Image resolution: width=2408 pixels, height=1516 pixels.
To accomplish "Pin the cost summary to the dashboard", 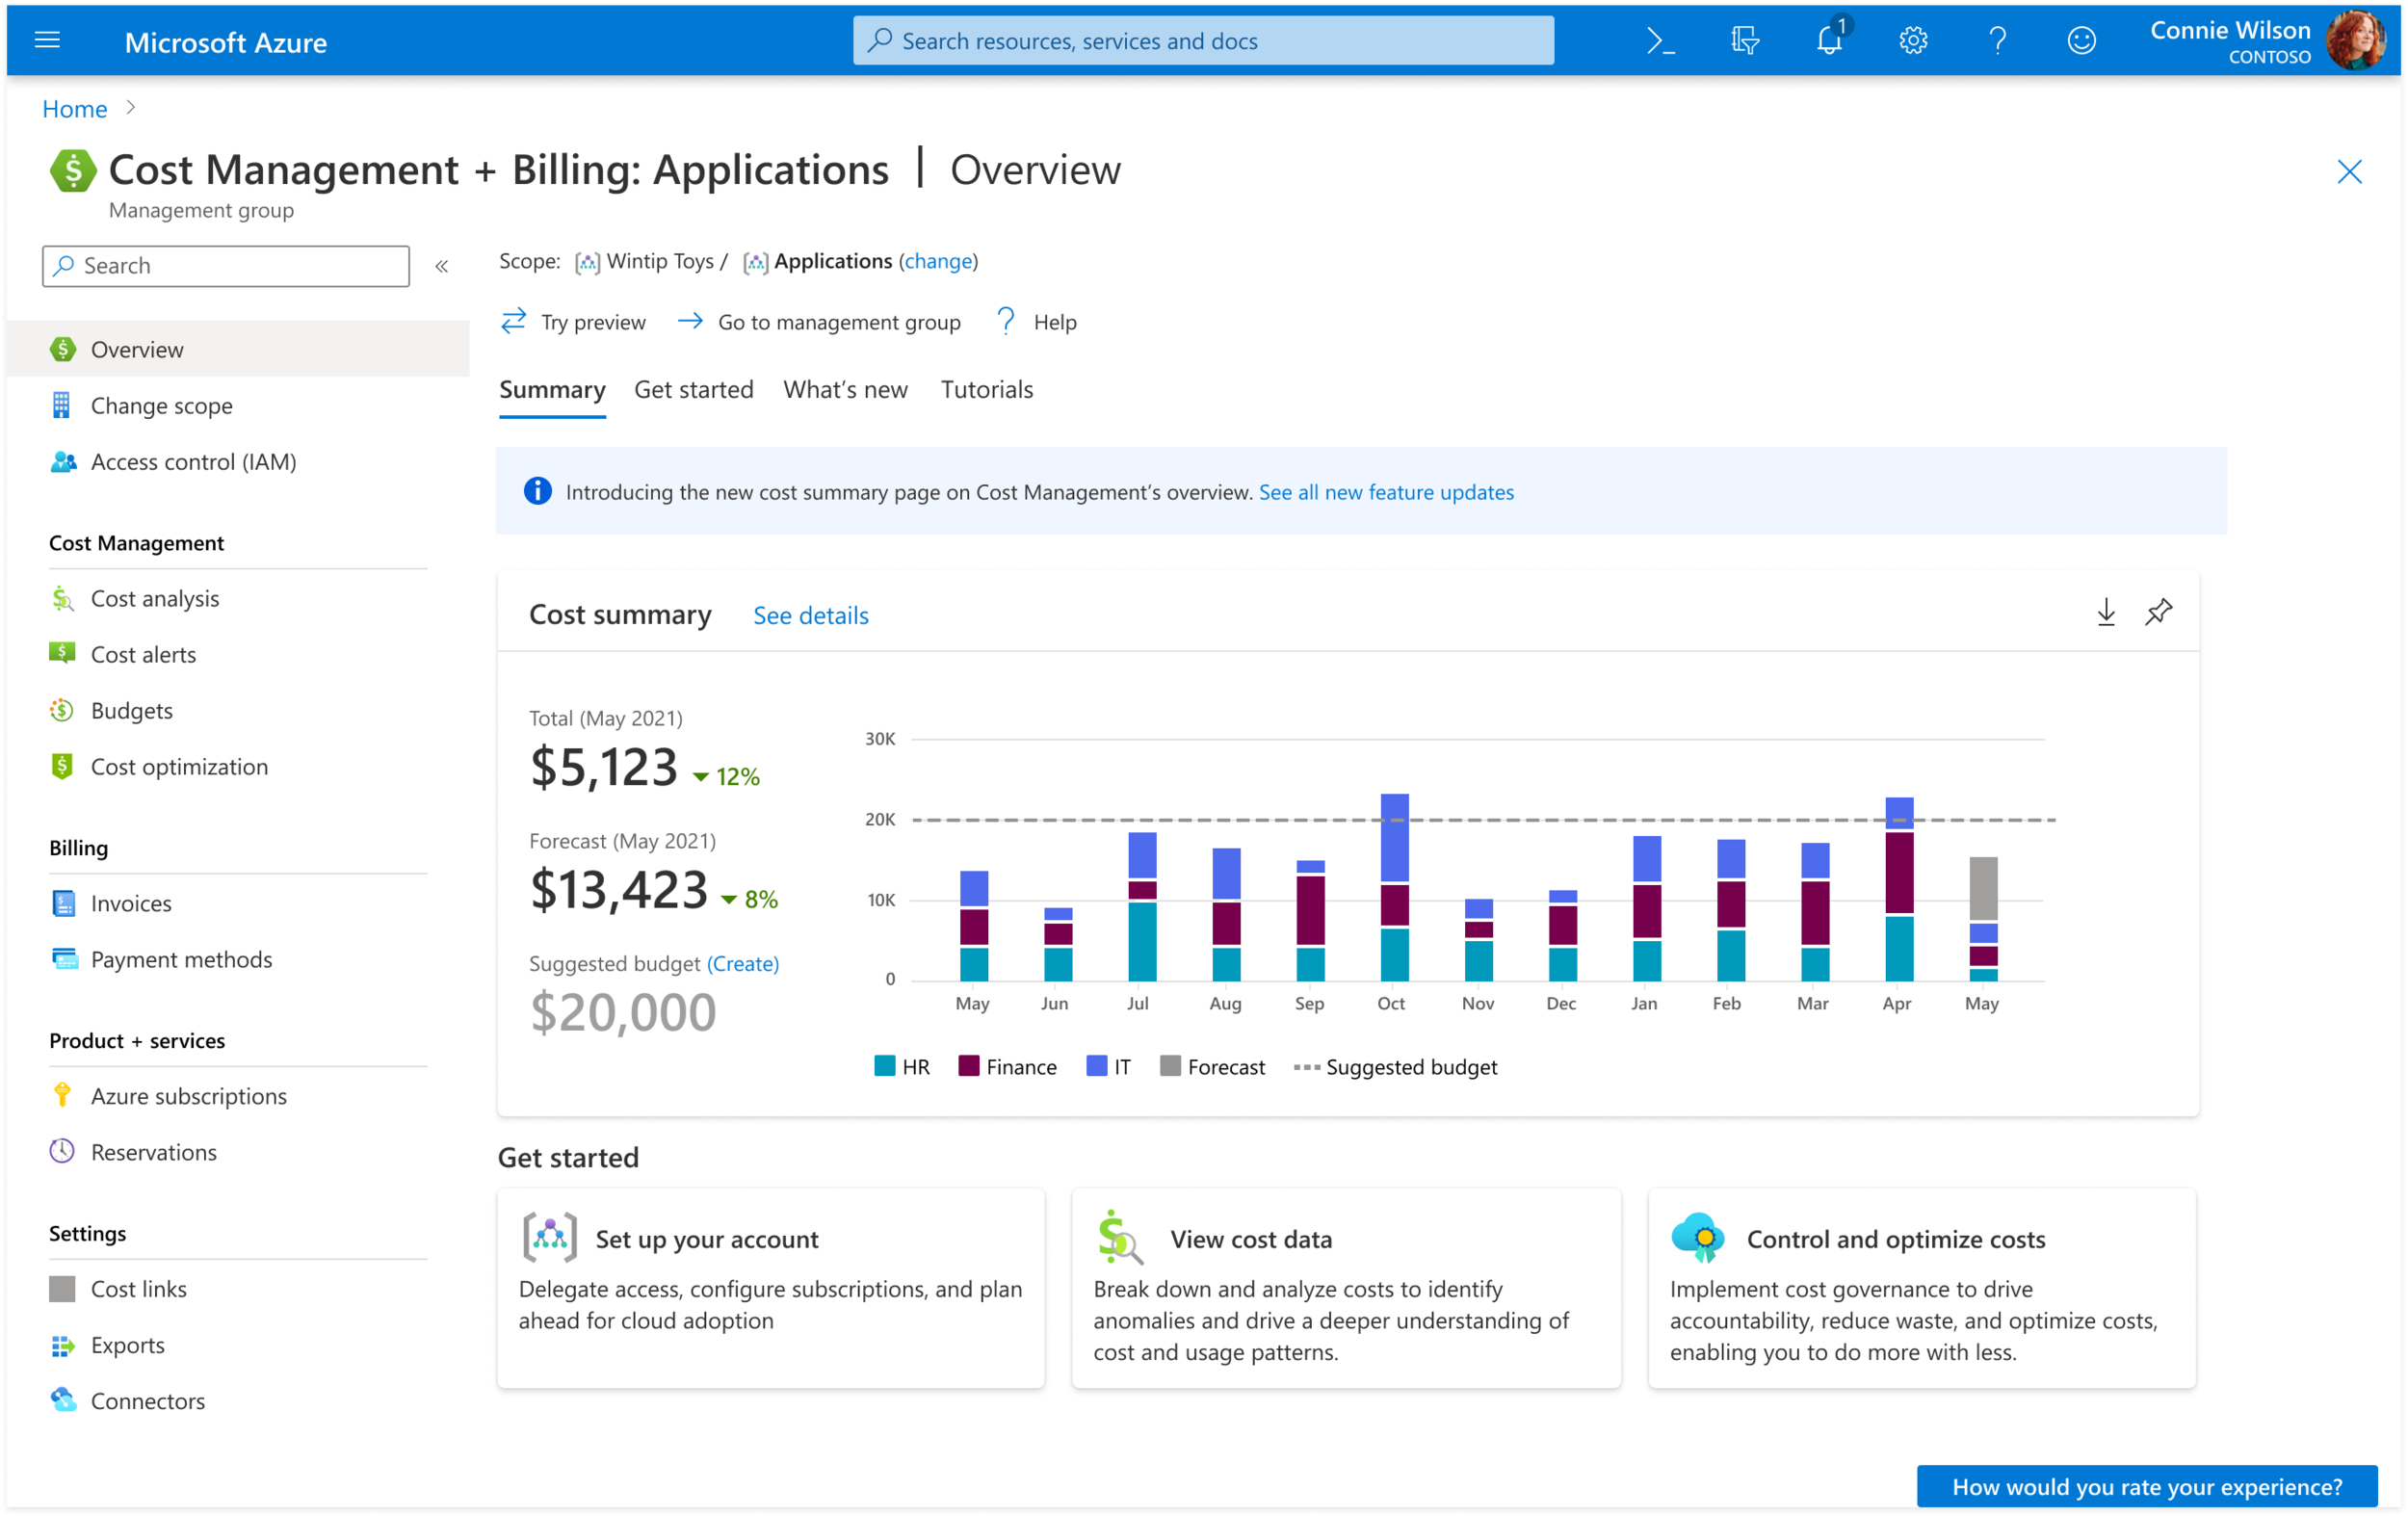I will [2158, 612].
